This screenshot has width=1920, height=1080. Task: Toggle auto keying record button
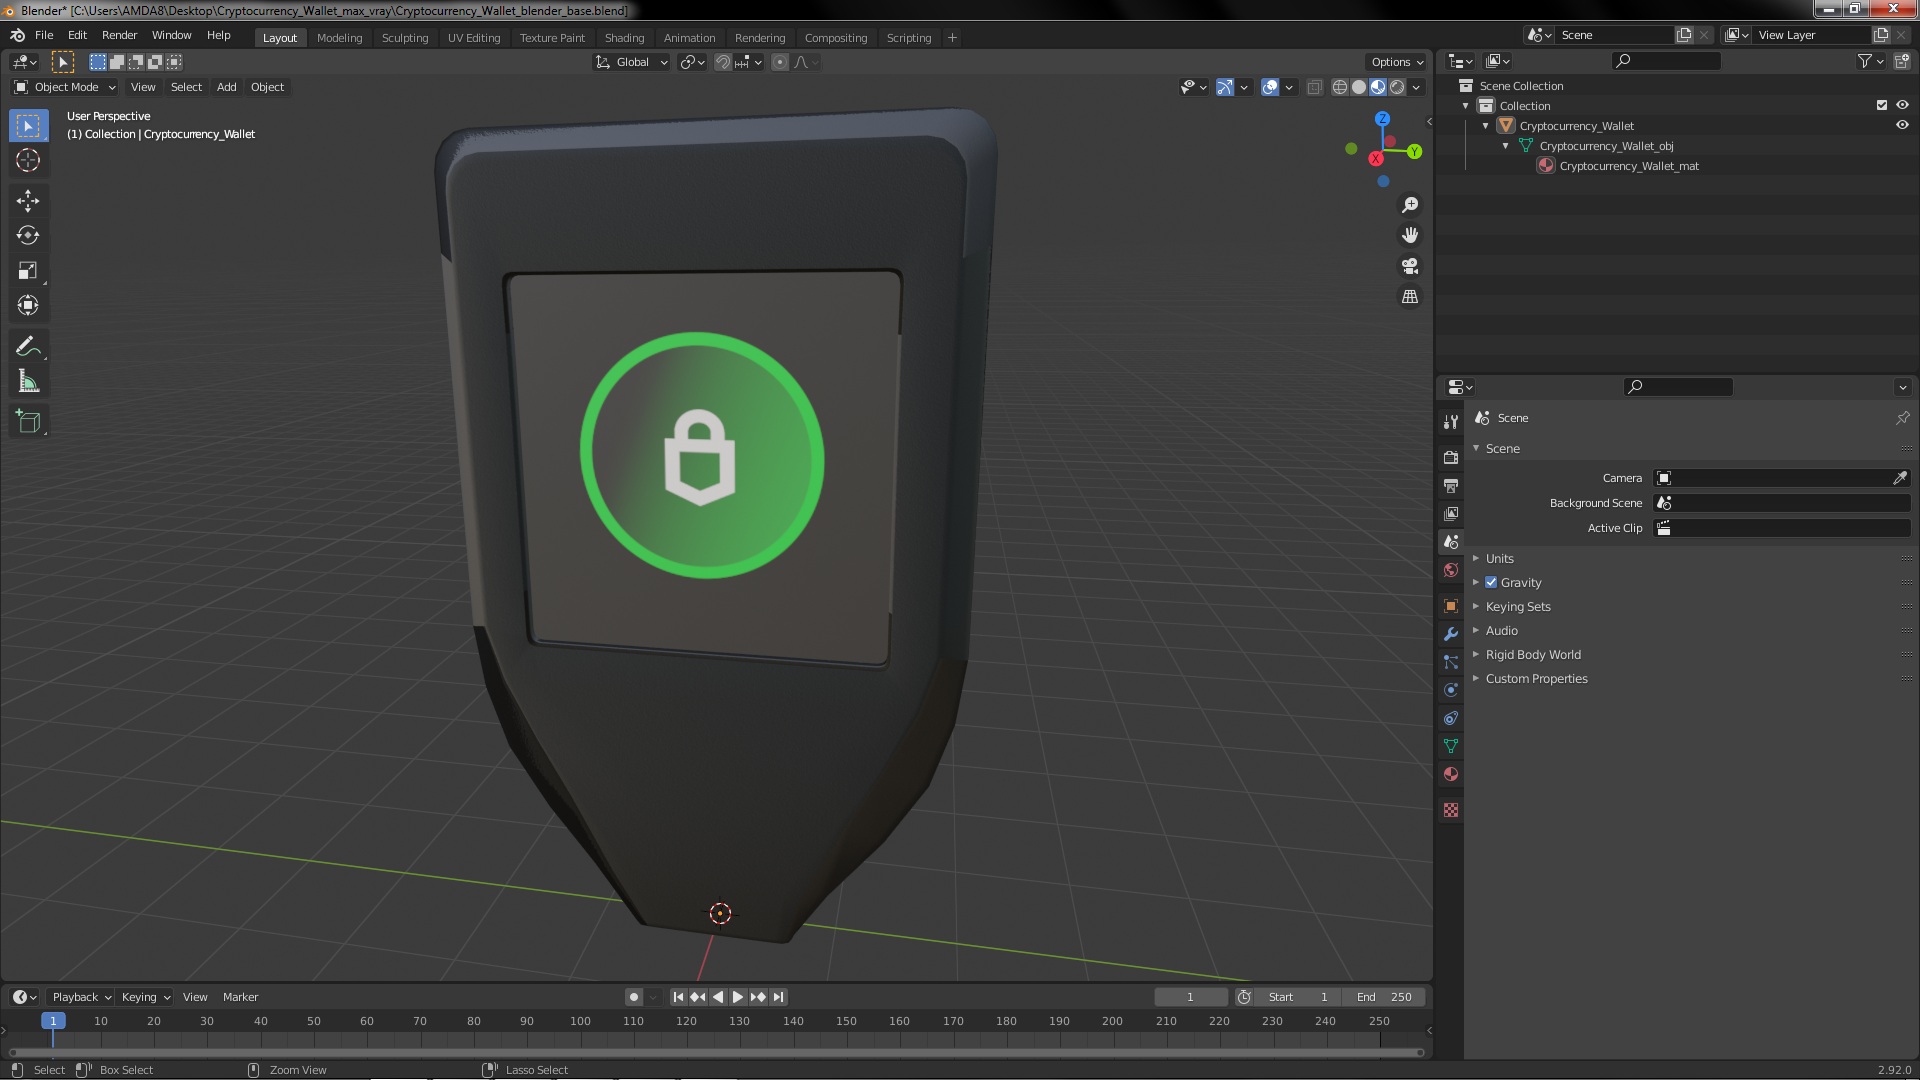(634, 997)
